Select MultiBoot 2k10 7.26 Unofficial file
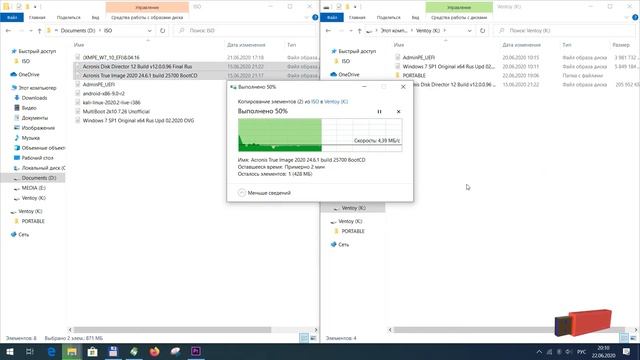640x360 pixels. pos(116,111)
